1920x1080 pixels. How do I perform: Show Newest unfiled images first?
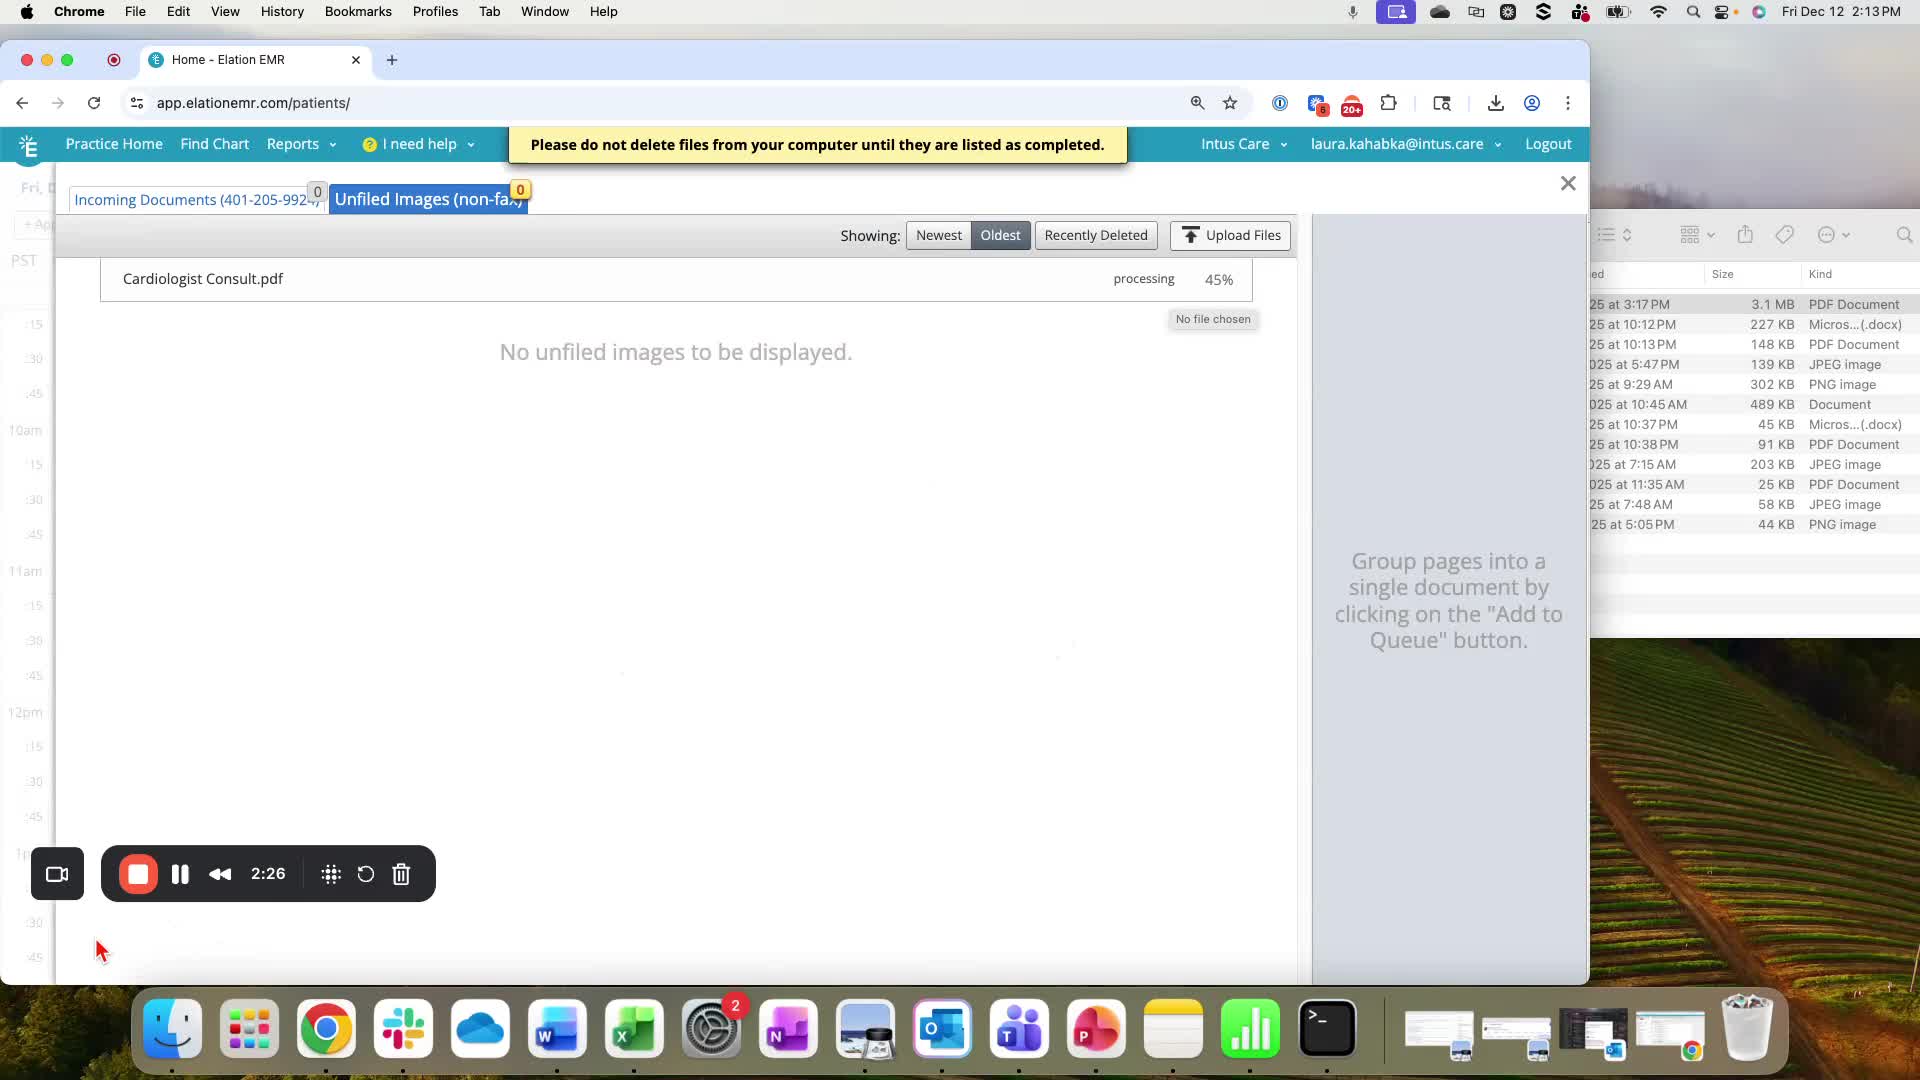[938, 235]
